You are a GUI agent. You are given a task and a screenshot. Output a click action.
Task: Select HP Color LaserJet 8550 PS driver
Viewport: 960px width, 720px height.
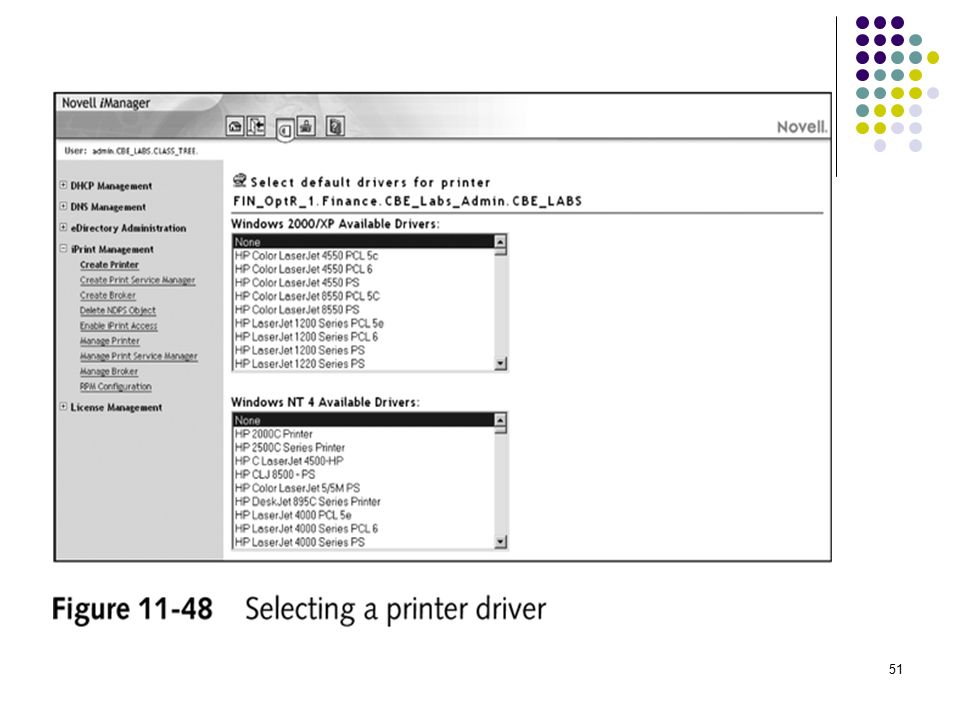[x=364, y=309]
